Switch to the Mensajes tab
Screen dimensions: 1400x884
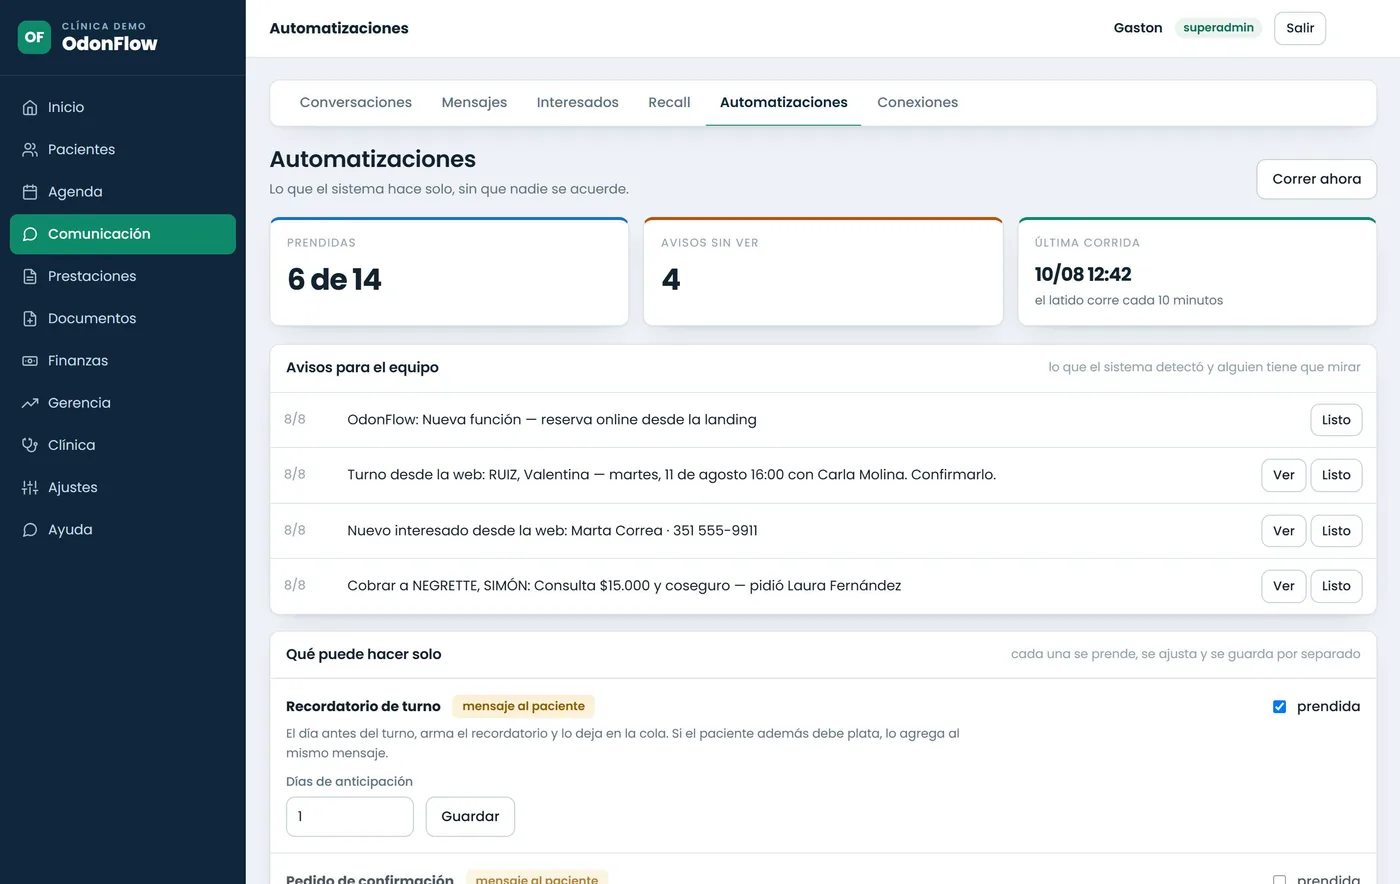[x=474, y=102]
